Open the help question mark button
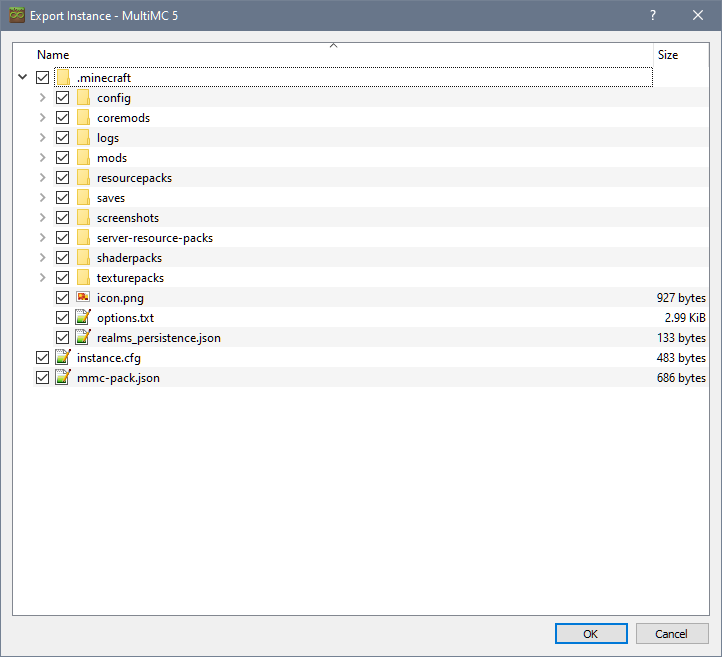722x657 pixels. [652, 15]
